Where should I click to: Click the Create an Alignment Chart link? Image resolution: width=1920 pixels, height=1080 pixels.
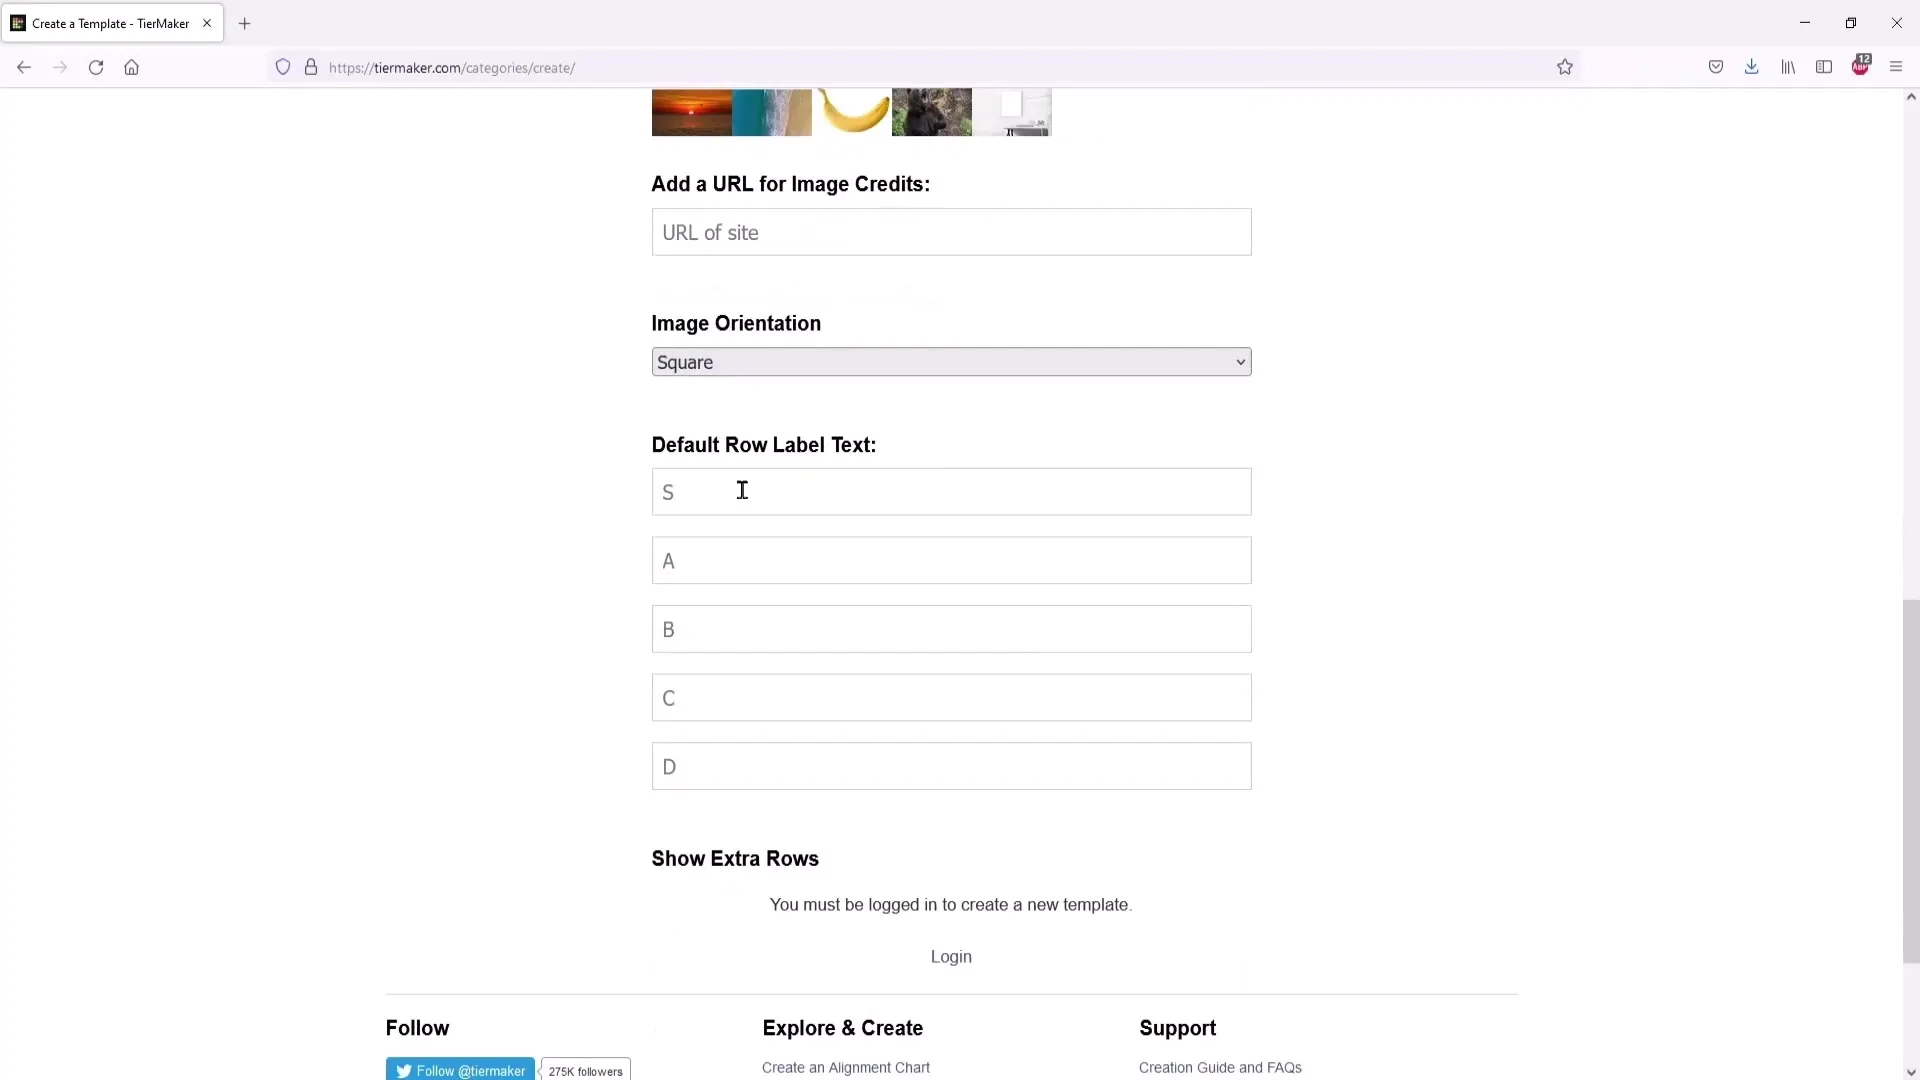click(845, 1067)
